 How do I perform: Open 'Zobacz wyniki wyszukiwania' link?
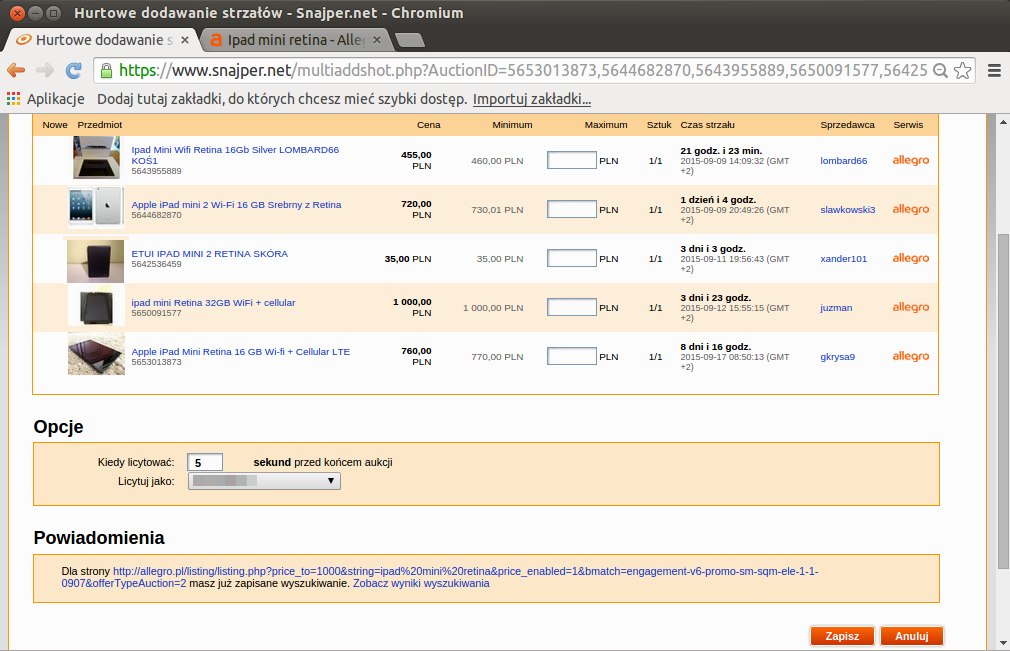point(421,583)
